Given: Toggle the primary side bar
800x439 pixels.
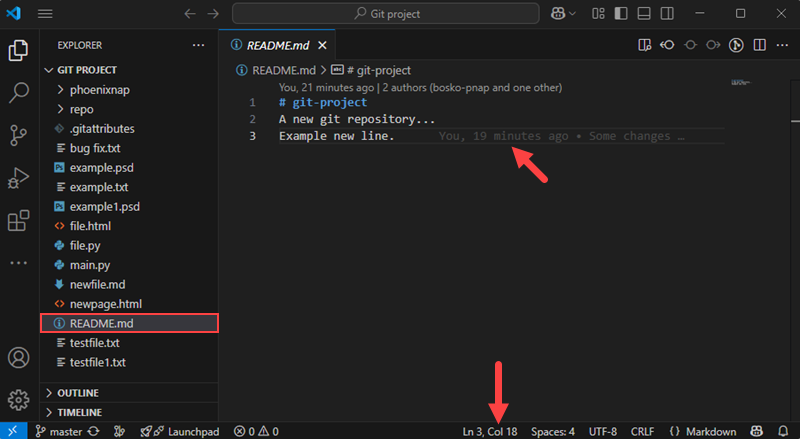Looking at the screenshot, I should click(x=621, y=14).
